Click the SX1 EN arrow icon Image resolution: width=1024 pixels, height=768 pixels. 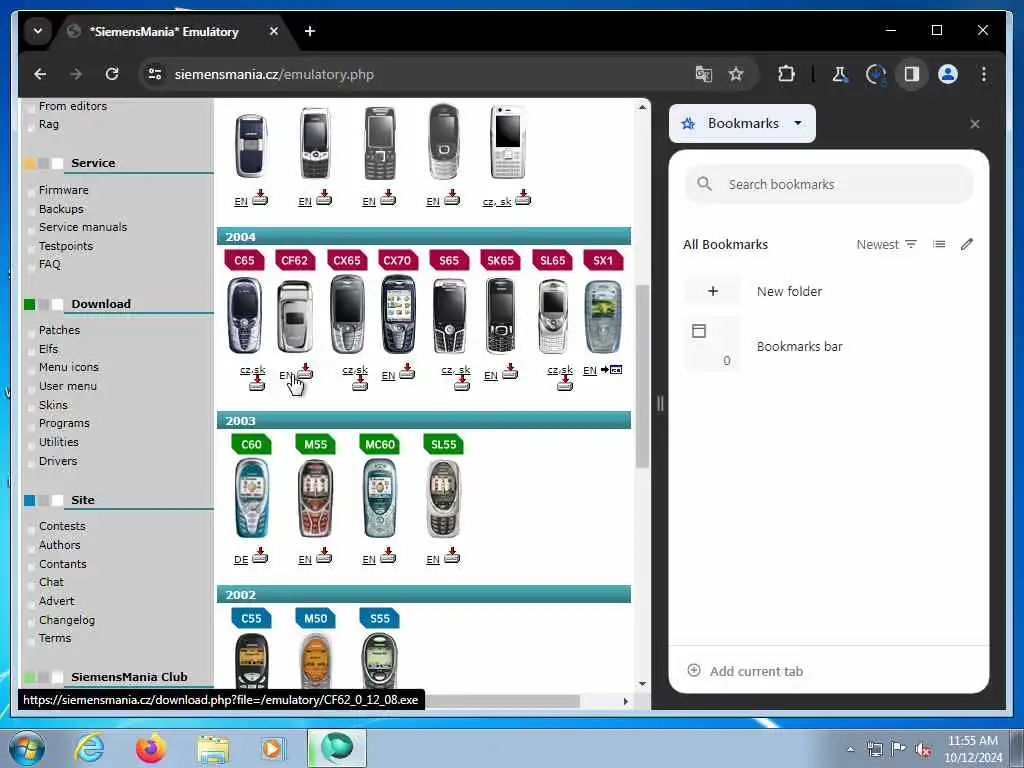point(611,370)
